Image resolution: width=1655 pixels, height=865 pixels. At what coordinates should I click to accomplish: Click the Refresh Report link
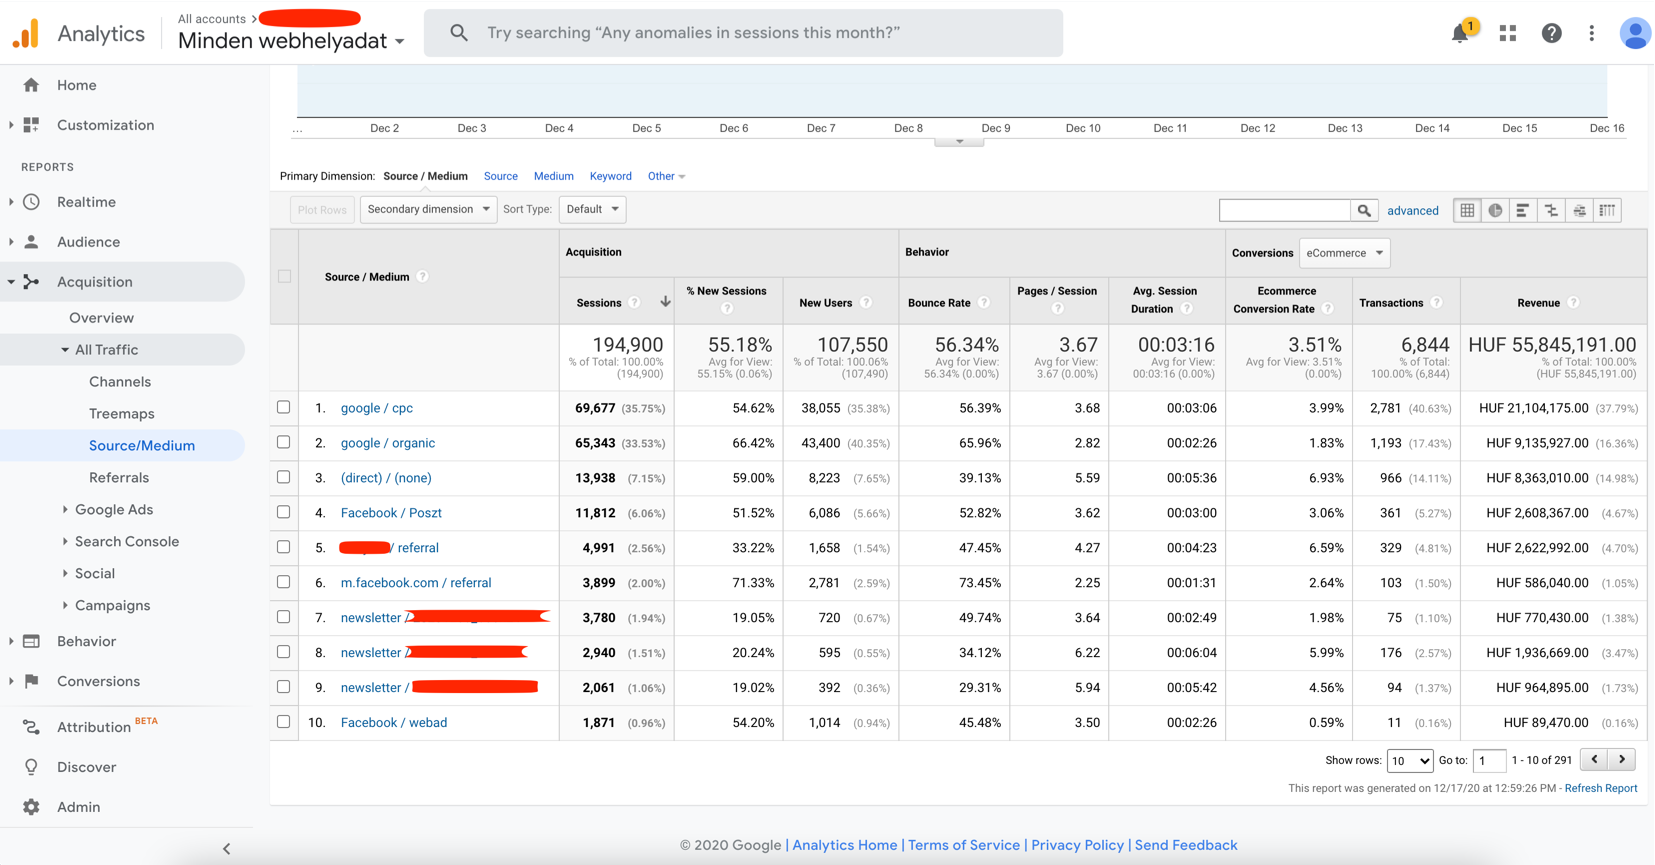coord(1600,788)
